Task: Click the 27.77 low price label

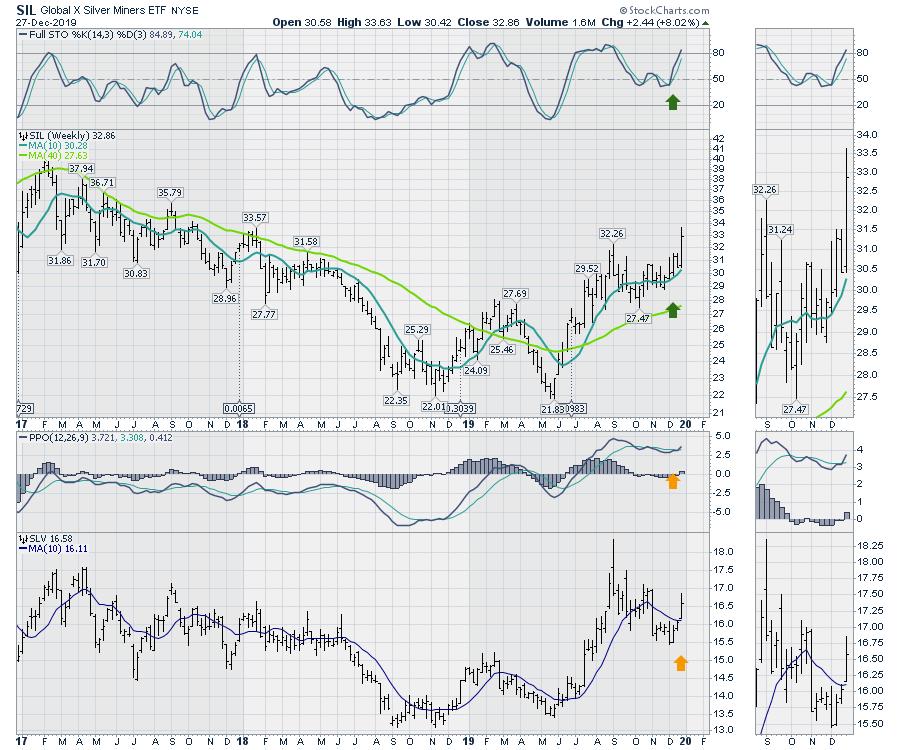Action: click(x=264, y=314)
